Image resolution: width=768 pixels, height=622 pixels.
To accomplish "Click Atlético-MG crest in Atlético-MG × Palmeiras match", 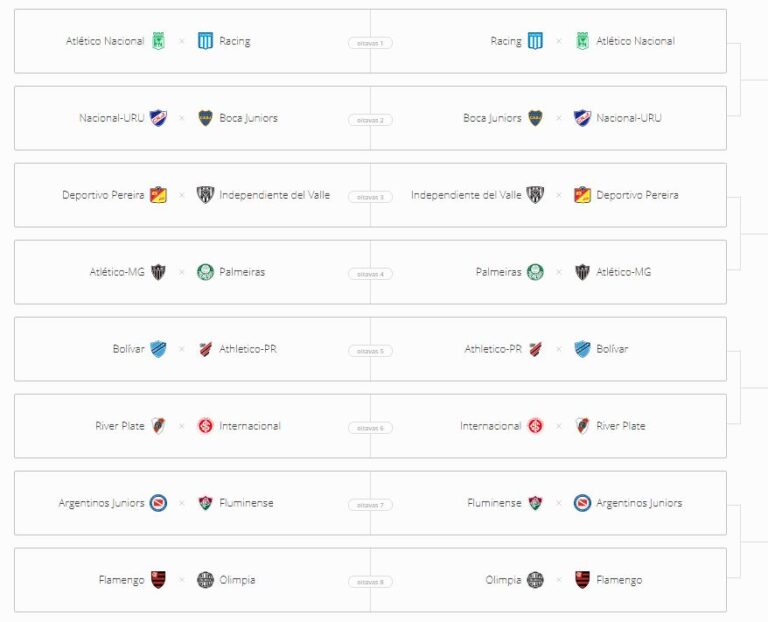I will click(158, 272).
